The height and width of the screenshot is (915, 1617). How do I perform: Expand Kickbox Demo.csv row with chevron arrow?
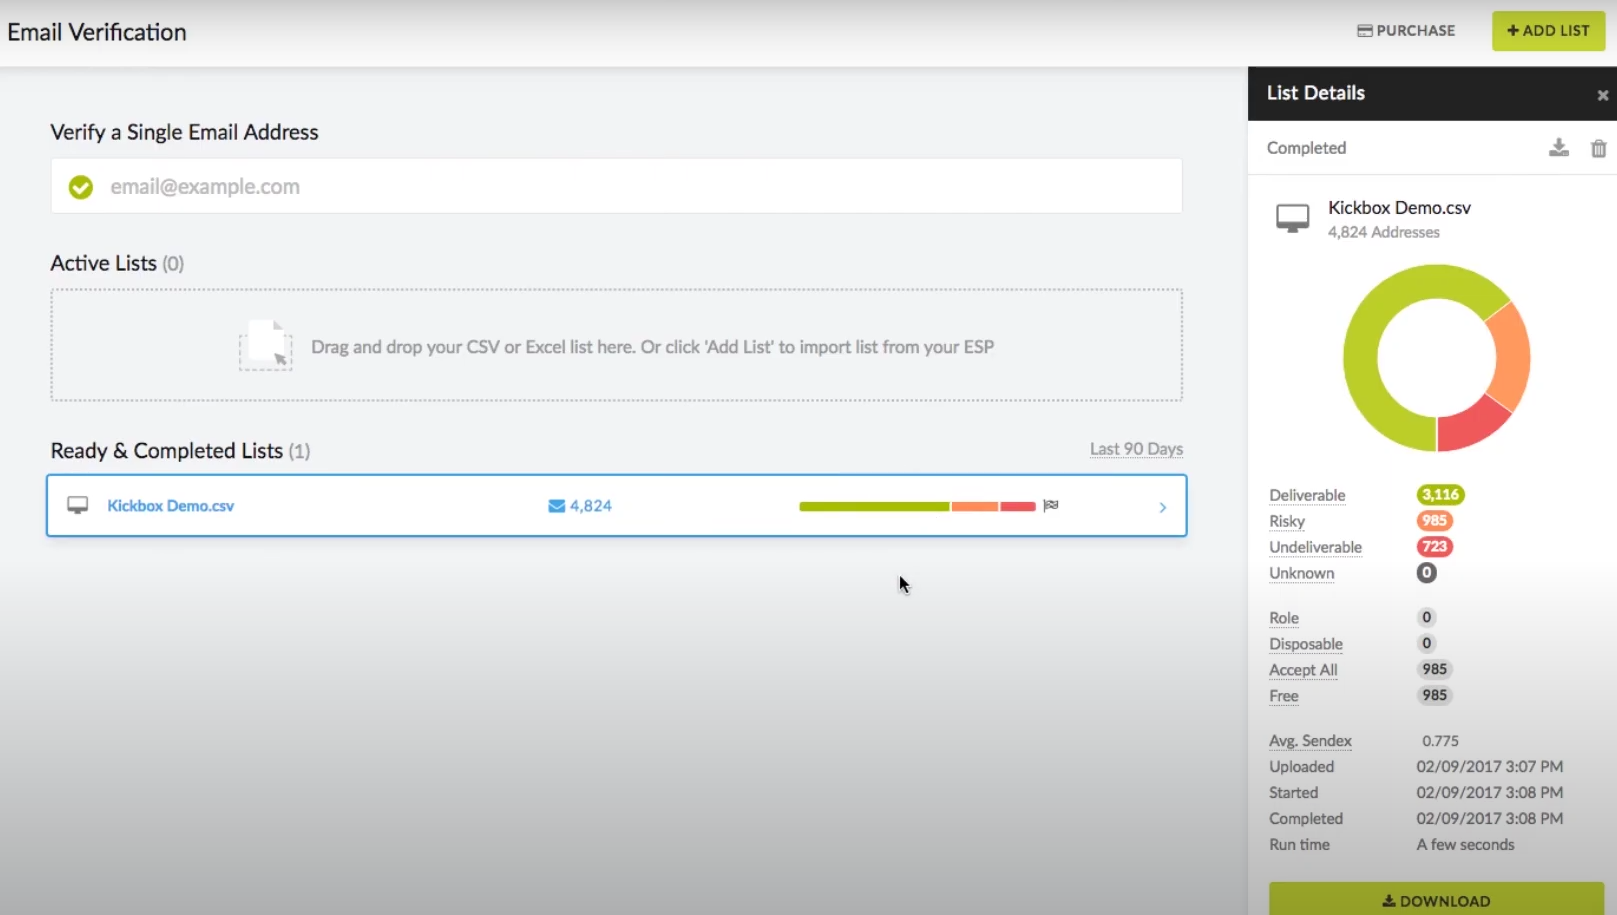point(1162,507)
